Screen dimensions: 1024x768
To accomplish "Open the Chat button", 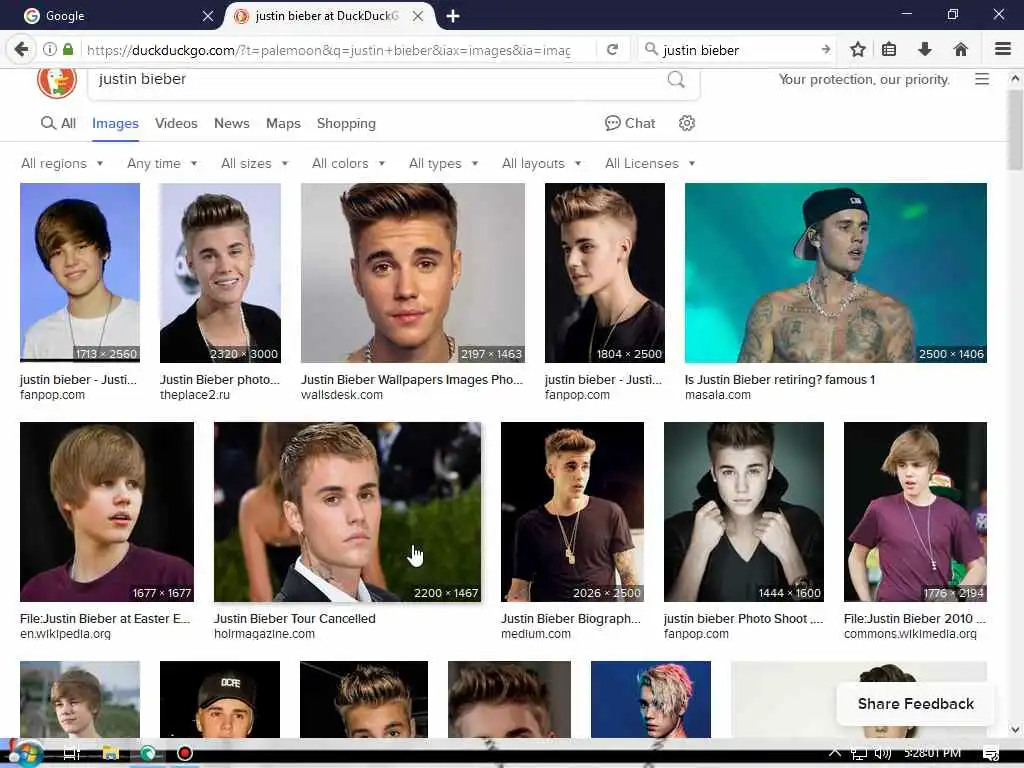I will point(630,123).
